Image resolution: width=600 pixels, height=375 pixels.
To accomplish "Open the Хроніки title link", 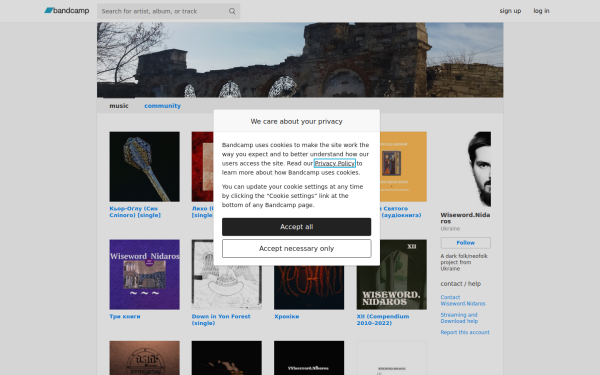I will tap(287, 316).
